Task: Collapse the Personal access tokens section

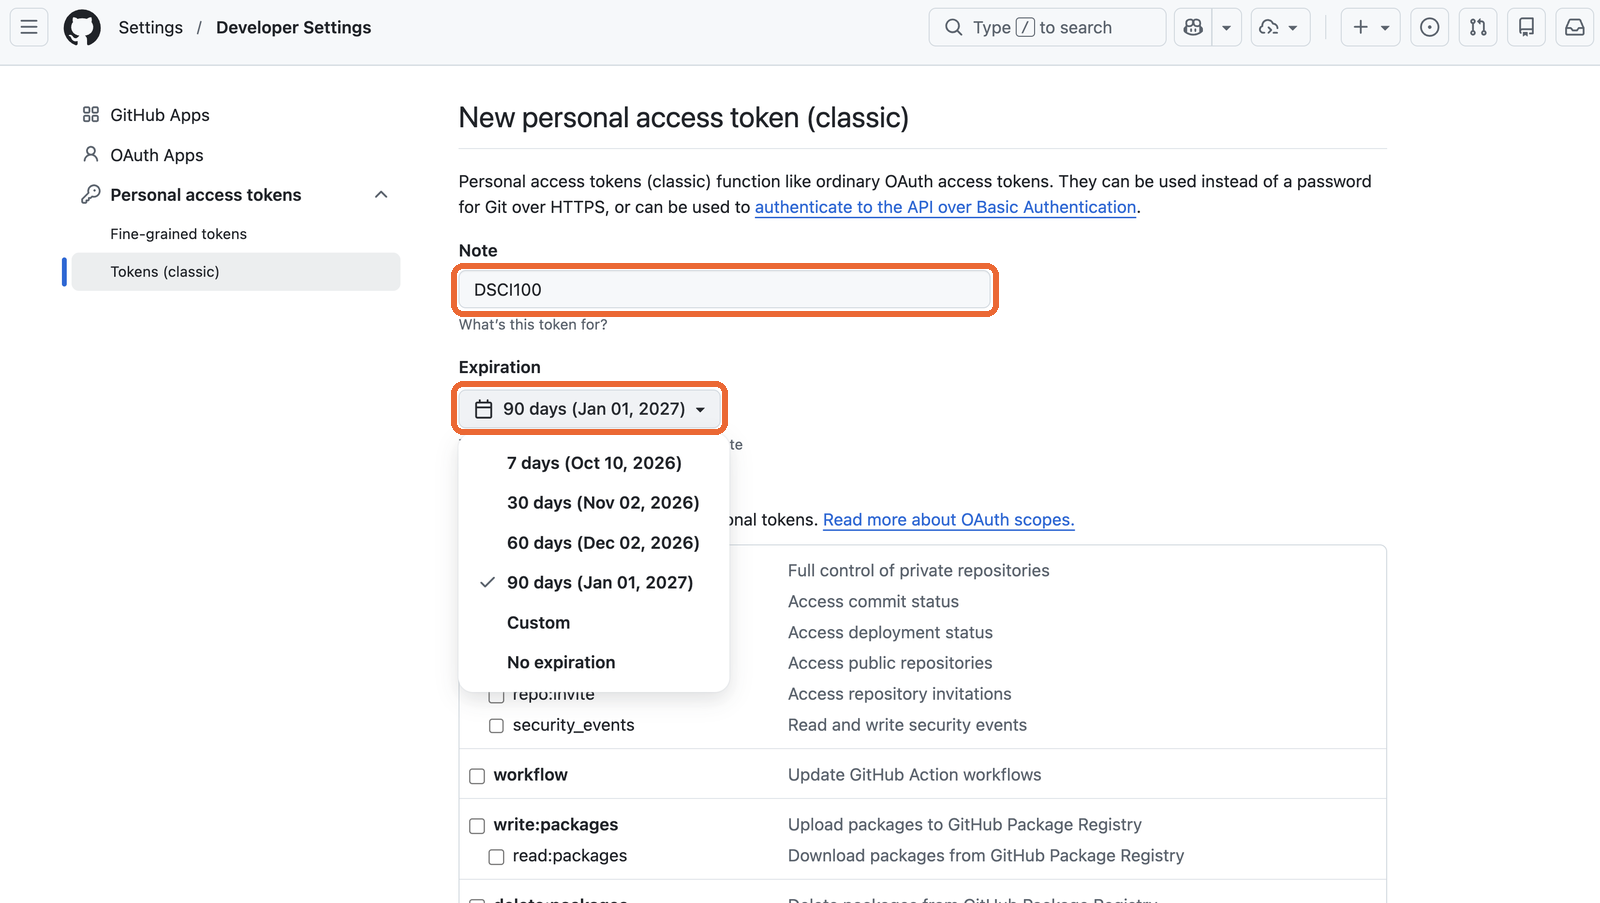Action: click(381, 195)
